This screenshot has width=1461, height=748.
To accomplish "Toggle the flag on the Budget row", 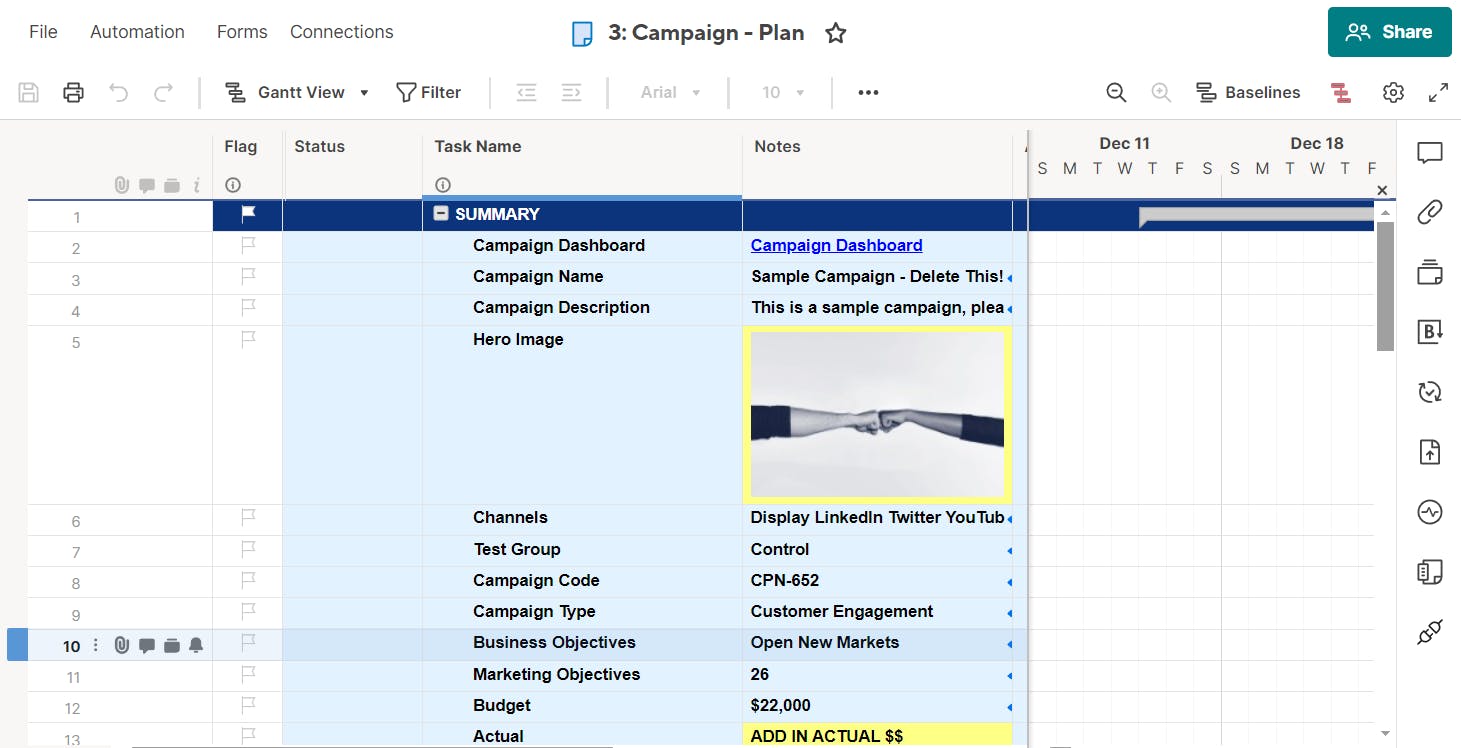I will [x=246, y=706].
